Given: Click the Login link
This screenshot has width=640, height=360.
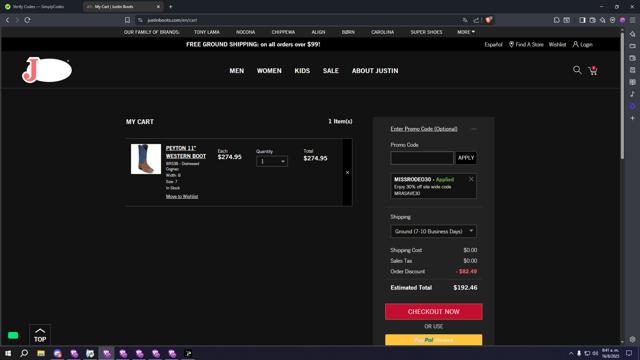Looking at the screenshot, I should (x=582, y=44).
